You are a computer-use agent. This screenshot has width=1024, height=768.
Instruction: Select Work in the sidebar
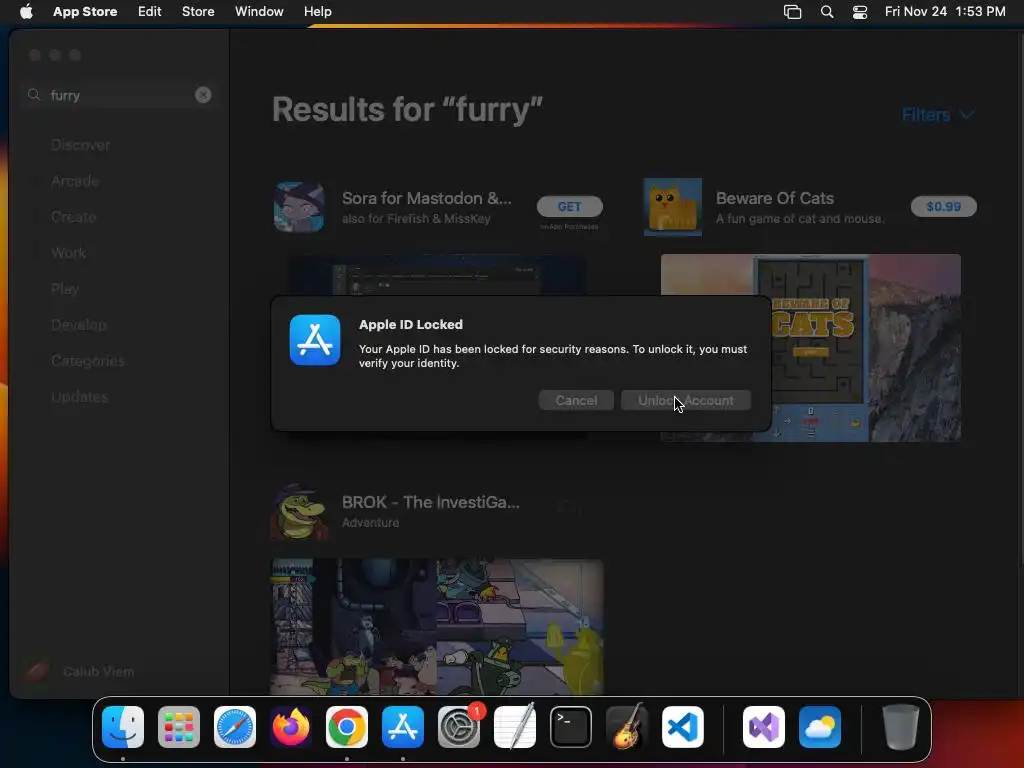(69, 253)
